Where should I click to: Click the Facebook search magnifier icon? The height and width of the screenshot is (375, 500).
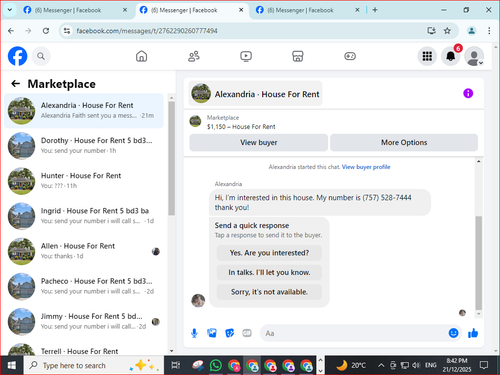[x=41, y=56]
